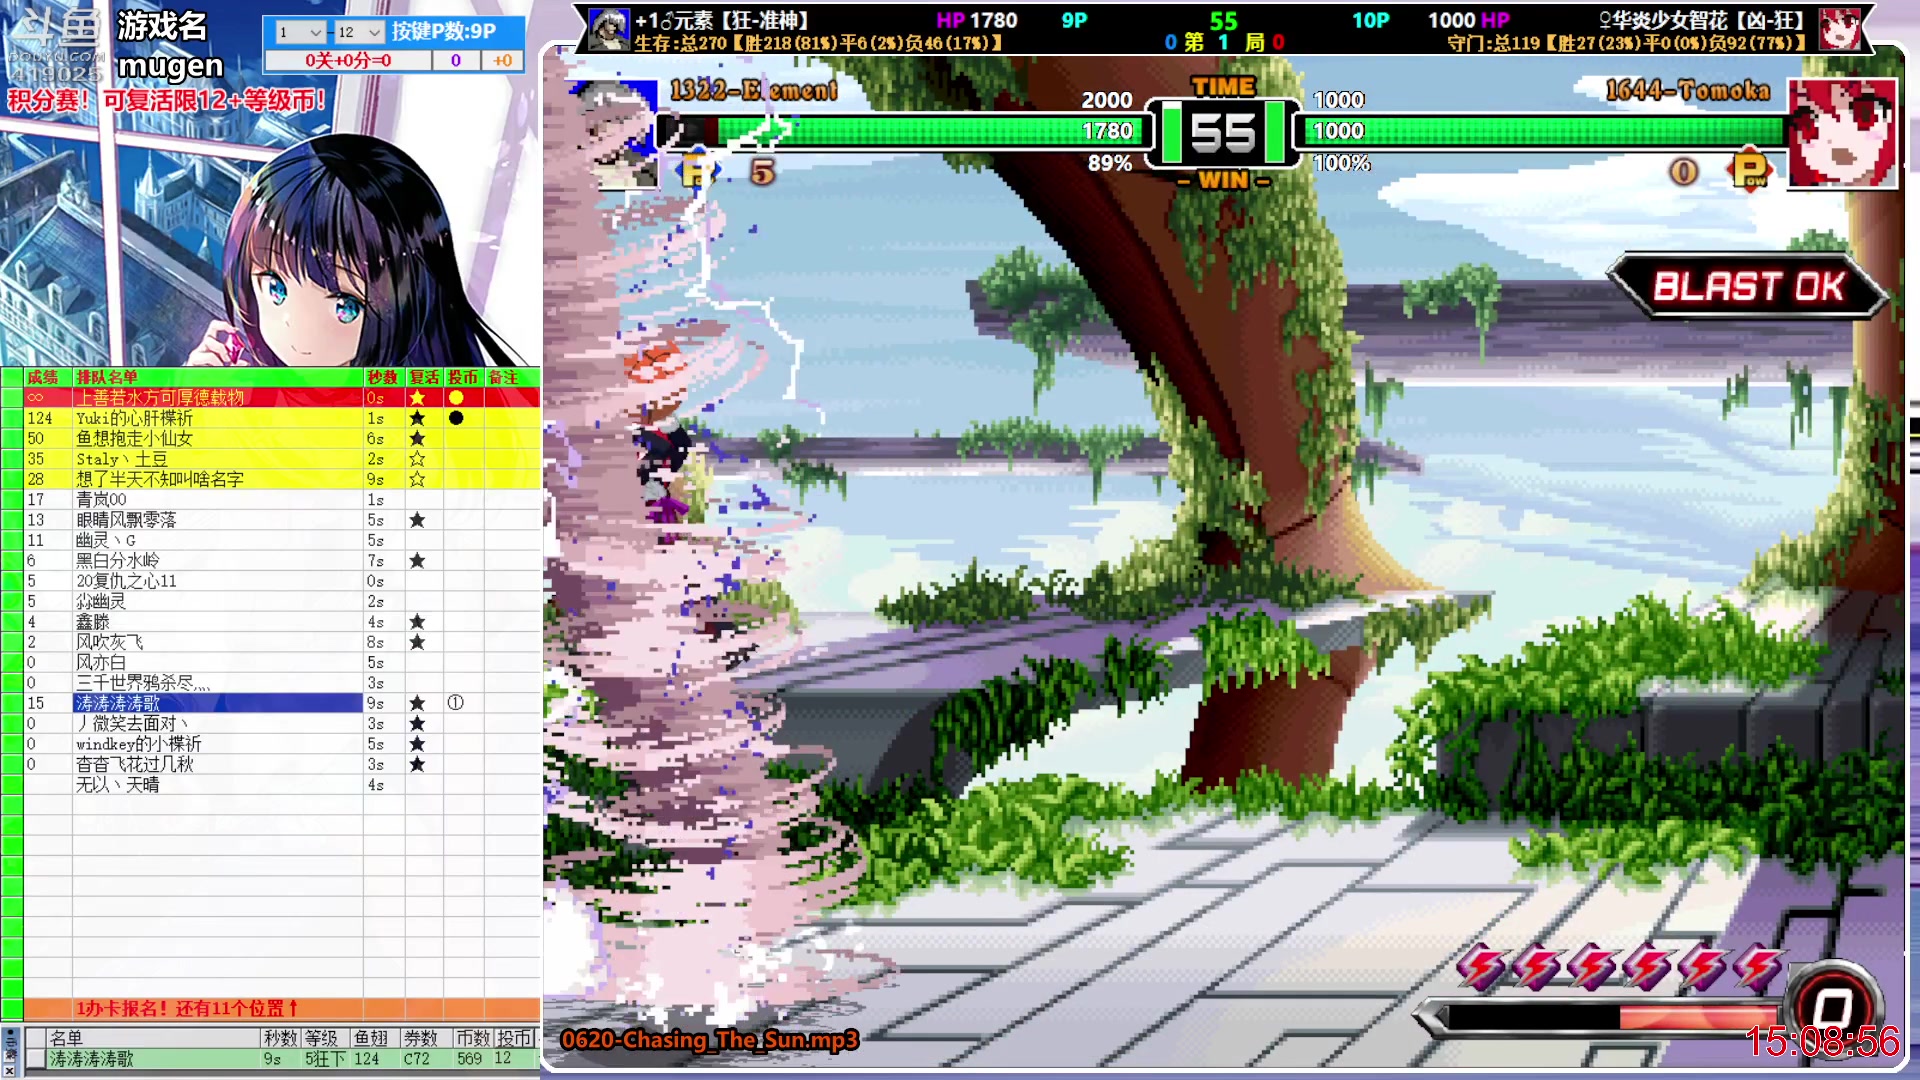Click the player one Pow icon
The width and height of the screenshot is (1920, 1080).
[x=697, y=171]
